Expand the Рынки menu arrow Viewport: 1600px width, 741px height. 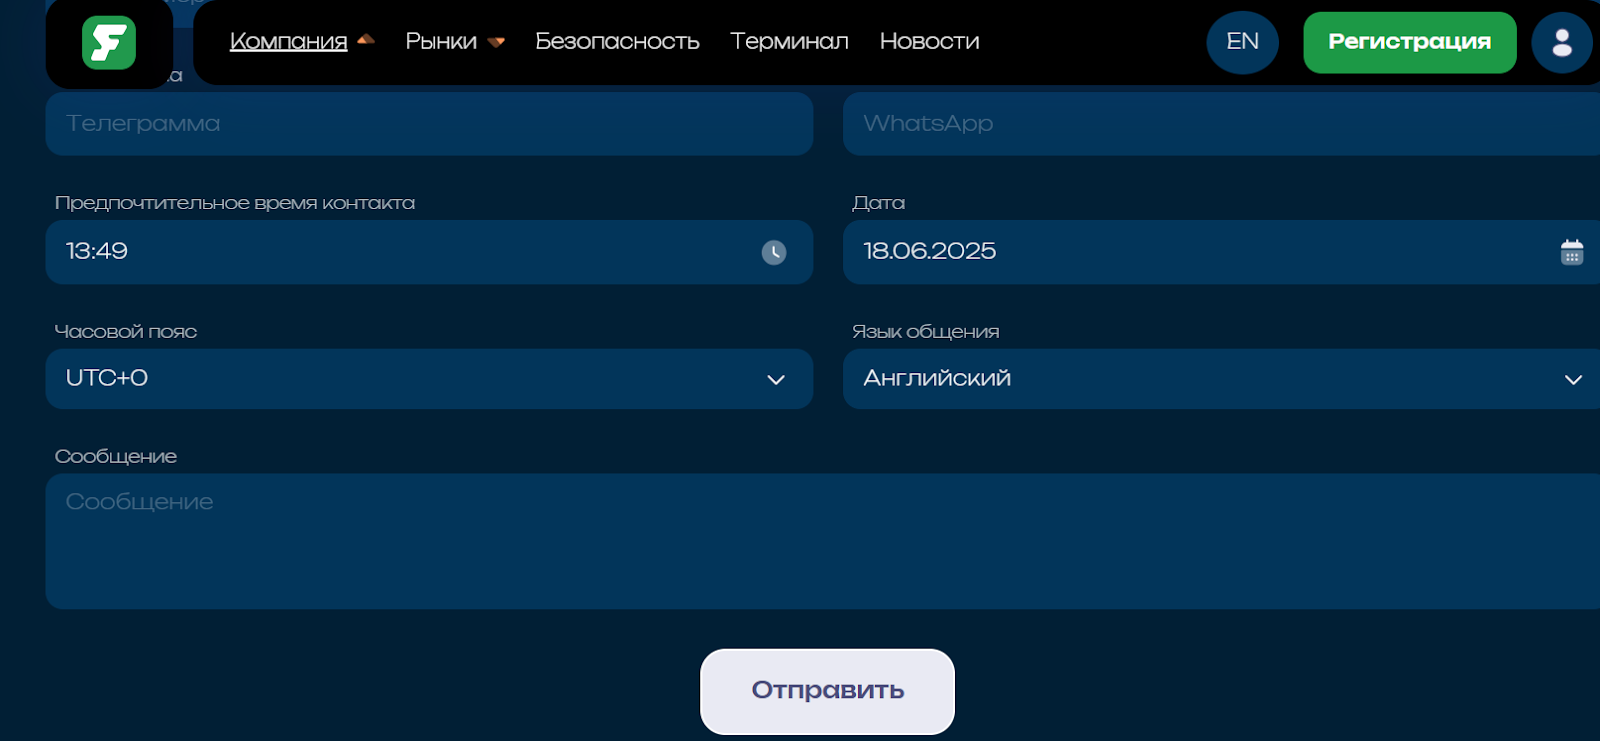[496, 42]
